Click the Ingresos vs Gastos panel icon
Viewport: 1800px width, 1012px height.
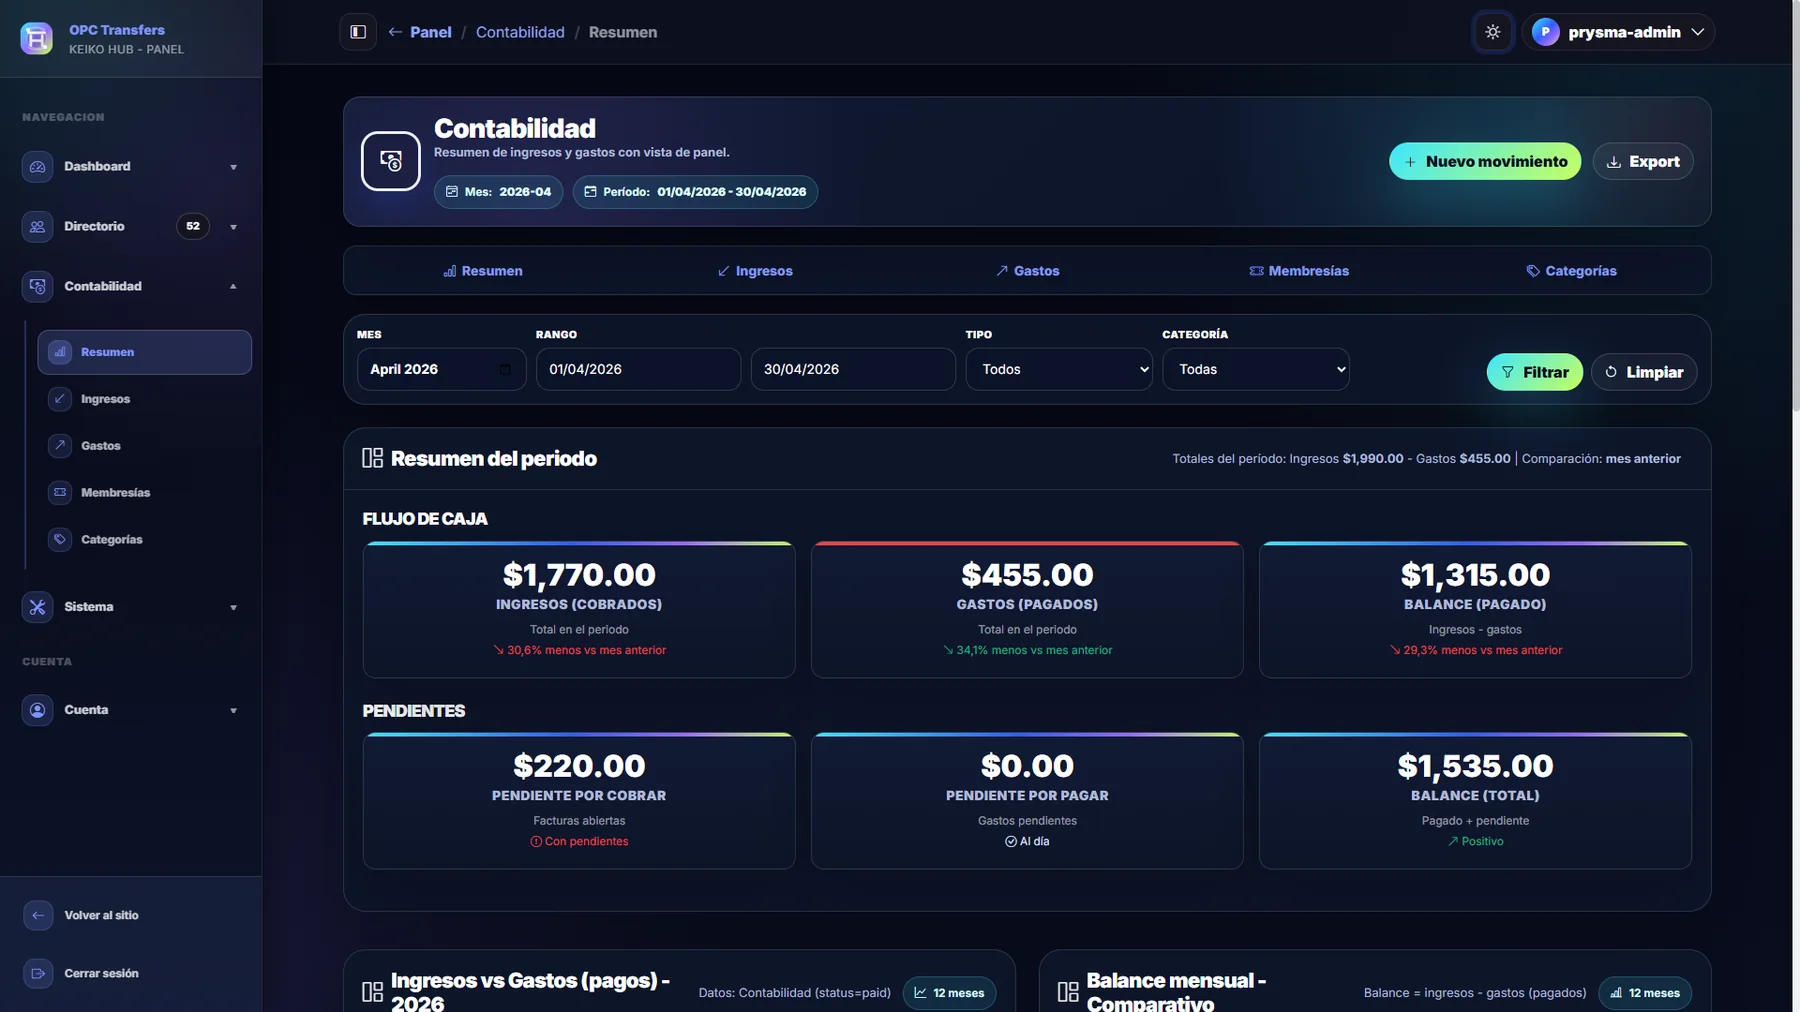tap(372, 992)
